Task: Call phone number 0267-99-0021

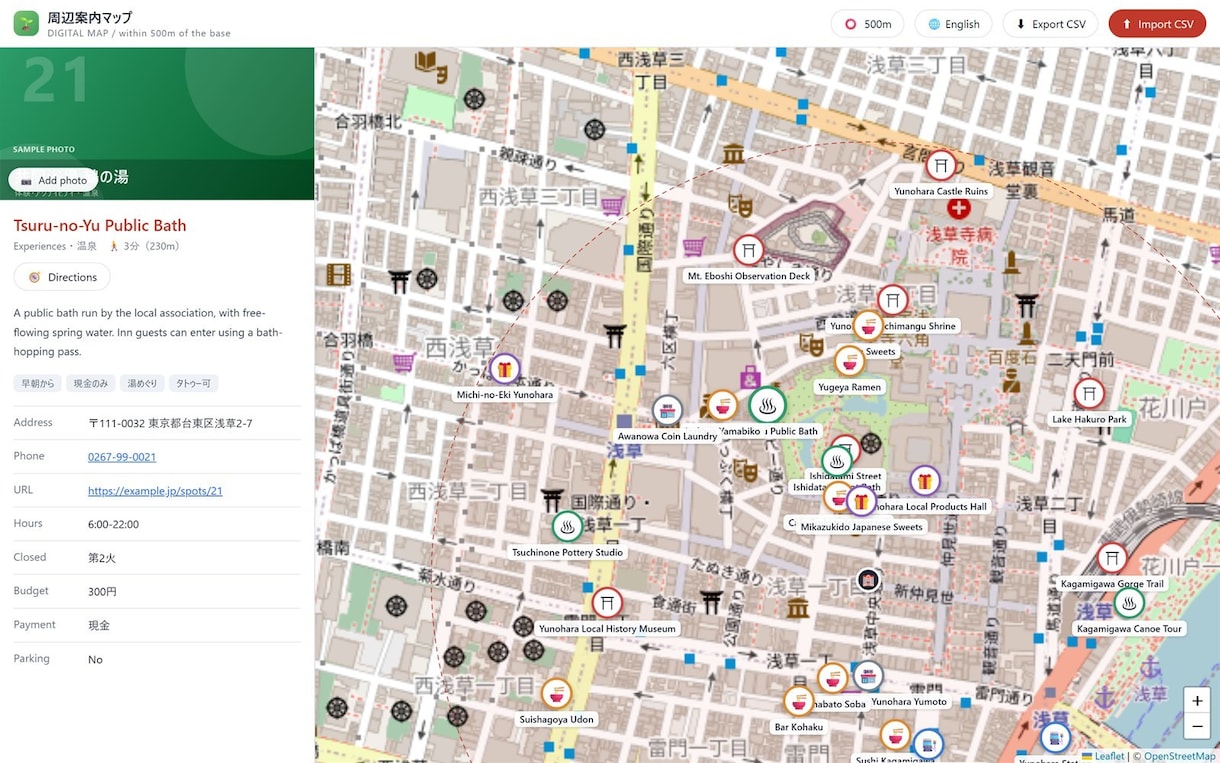Action: click(x=122, y=457)
